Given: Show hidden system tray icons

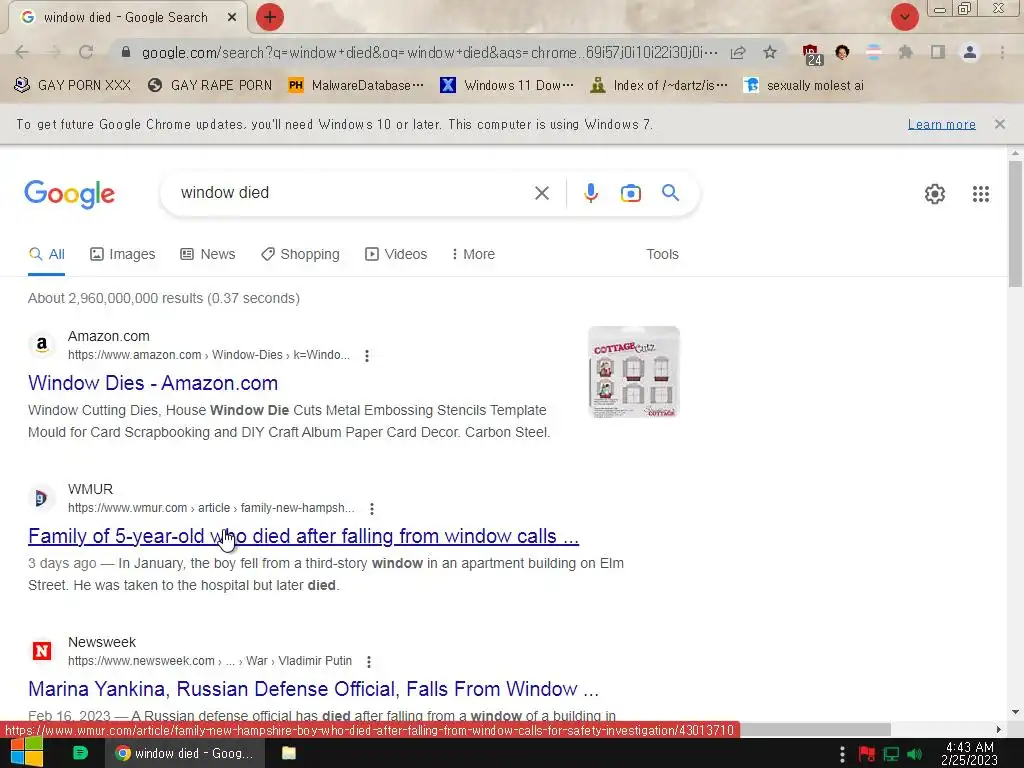Looking at the screenshot, I should 842,754.
